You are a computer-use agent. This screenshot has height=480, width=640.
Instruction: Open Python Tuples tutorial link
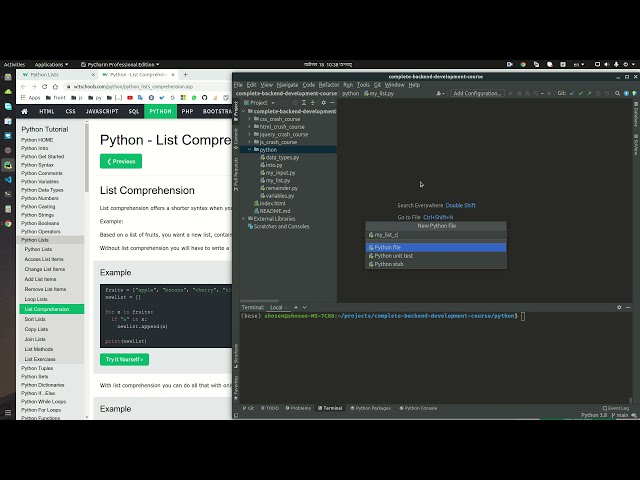point(37,368)
